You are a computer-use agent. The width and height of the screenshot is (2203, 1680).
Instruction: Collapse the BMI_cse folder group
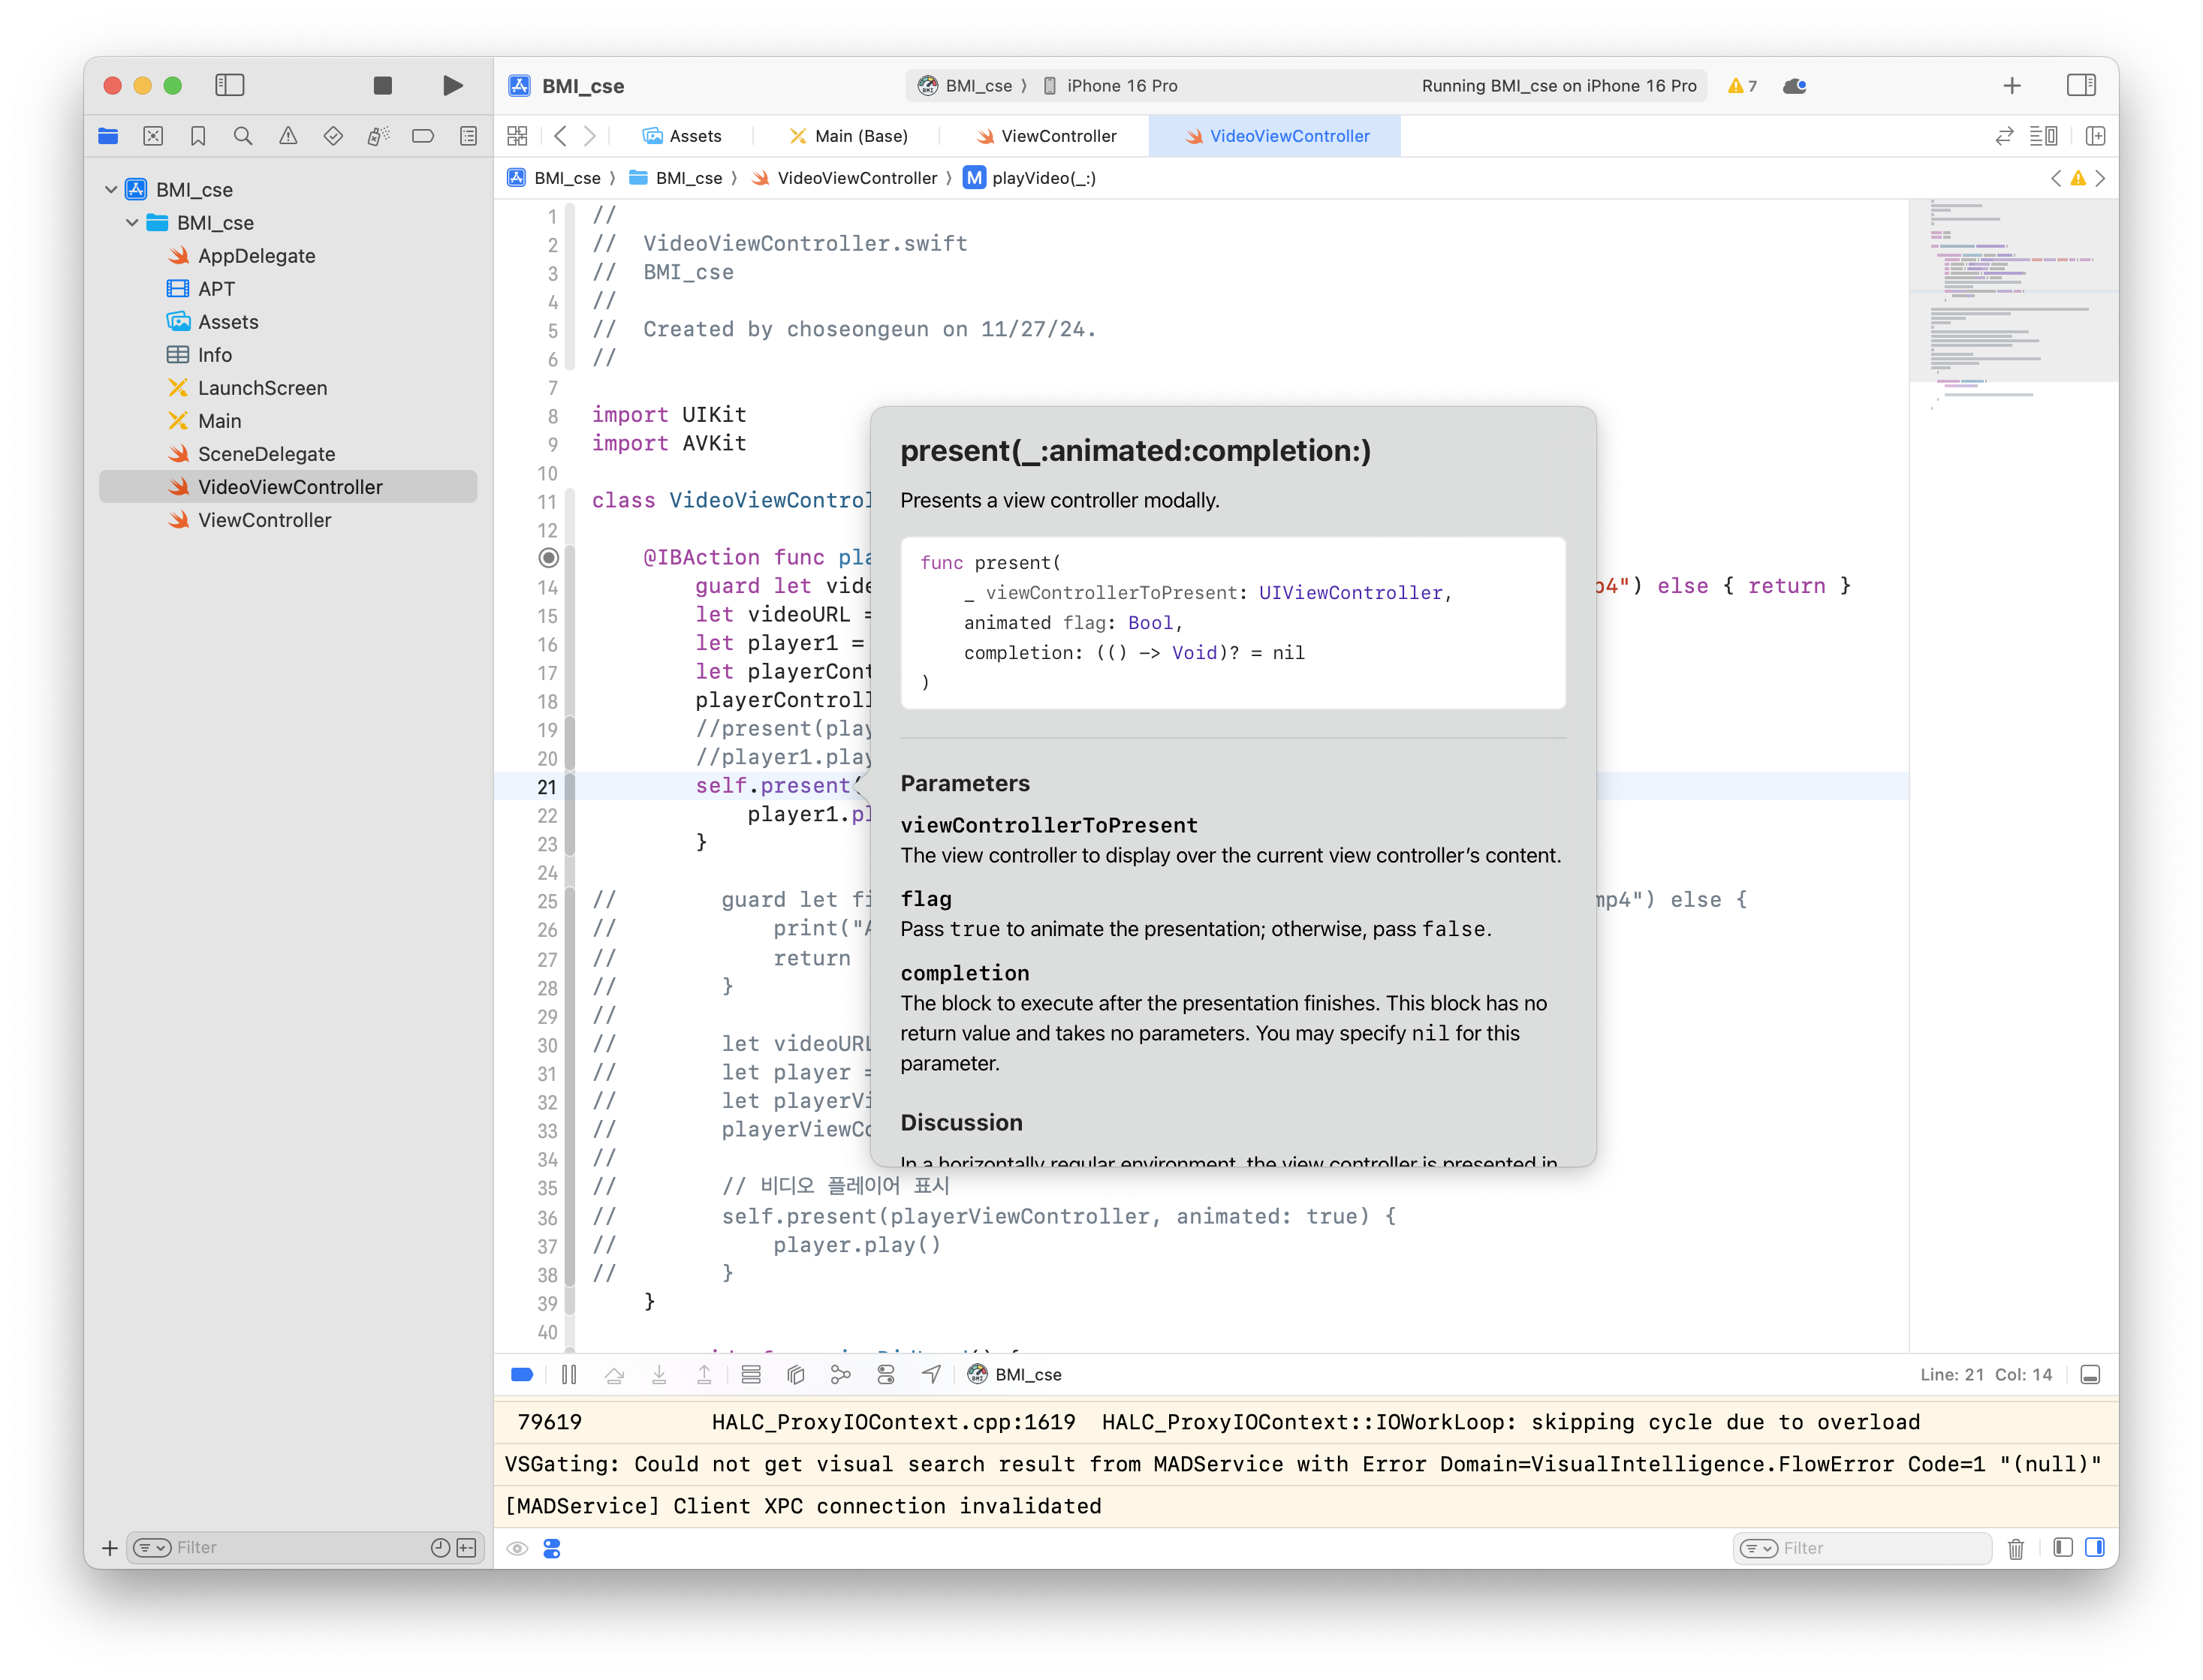coord(132,223)
